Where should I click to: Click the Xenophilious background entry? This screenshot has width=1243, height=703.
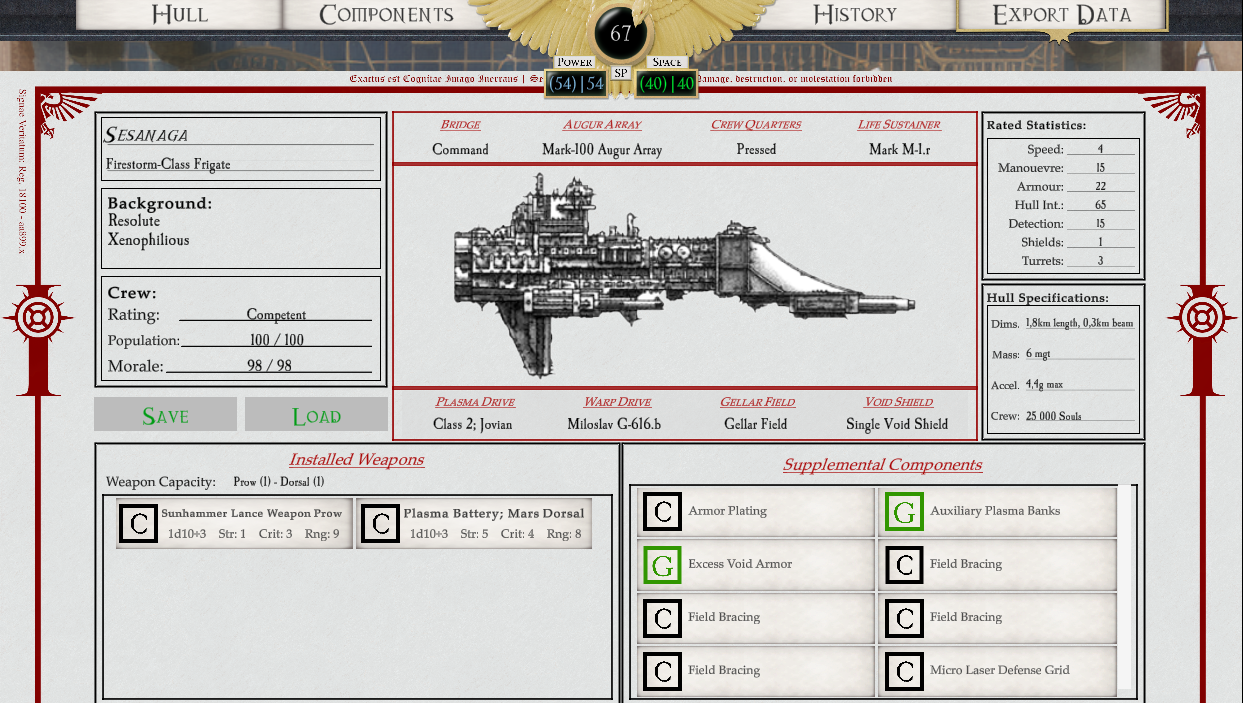click(x=148, y=240)
